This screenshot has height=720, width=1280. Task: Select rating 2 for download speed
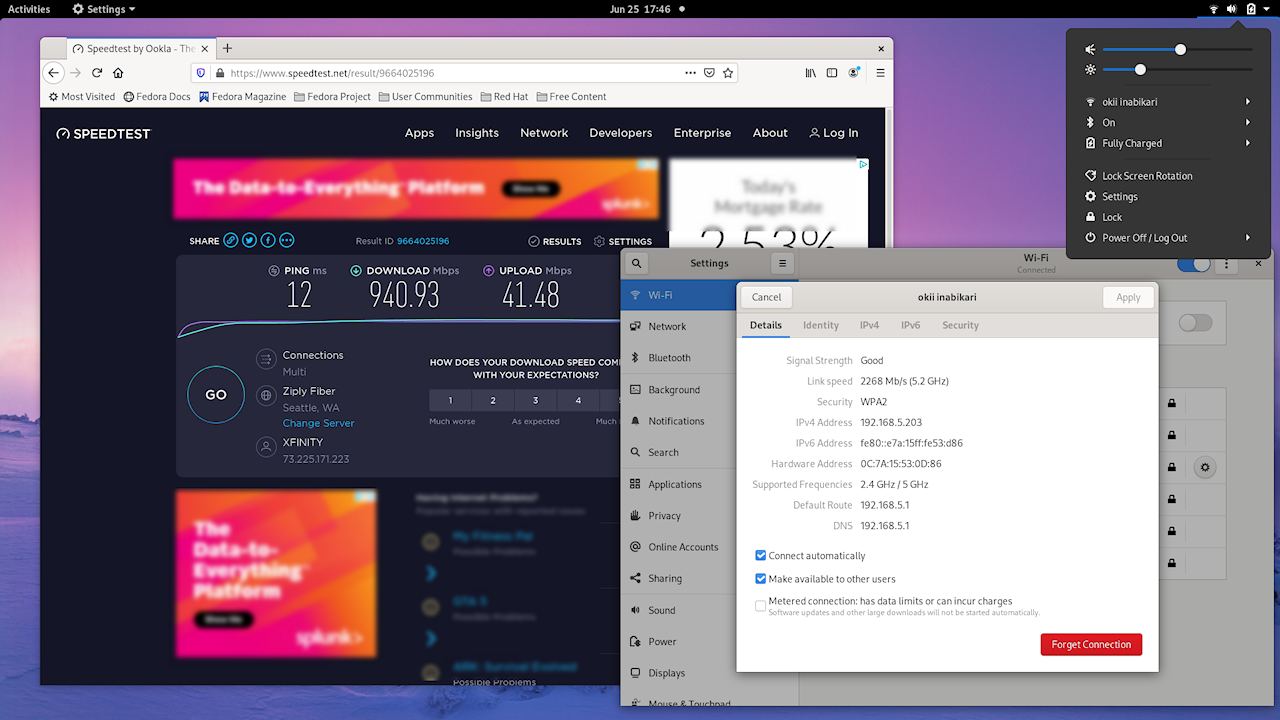[x=493, y=400]
